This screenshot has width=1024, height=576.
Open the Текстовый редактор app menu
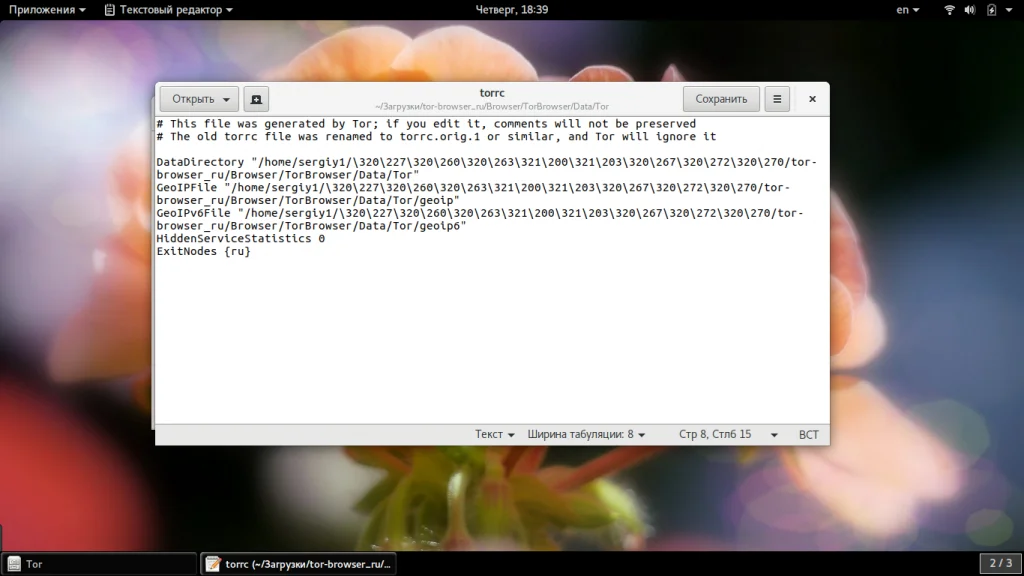[168, 10]
